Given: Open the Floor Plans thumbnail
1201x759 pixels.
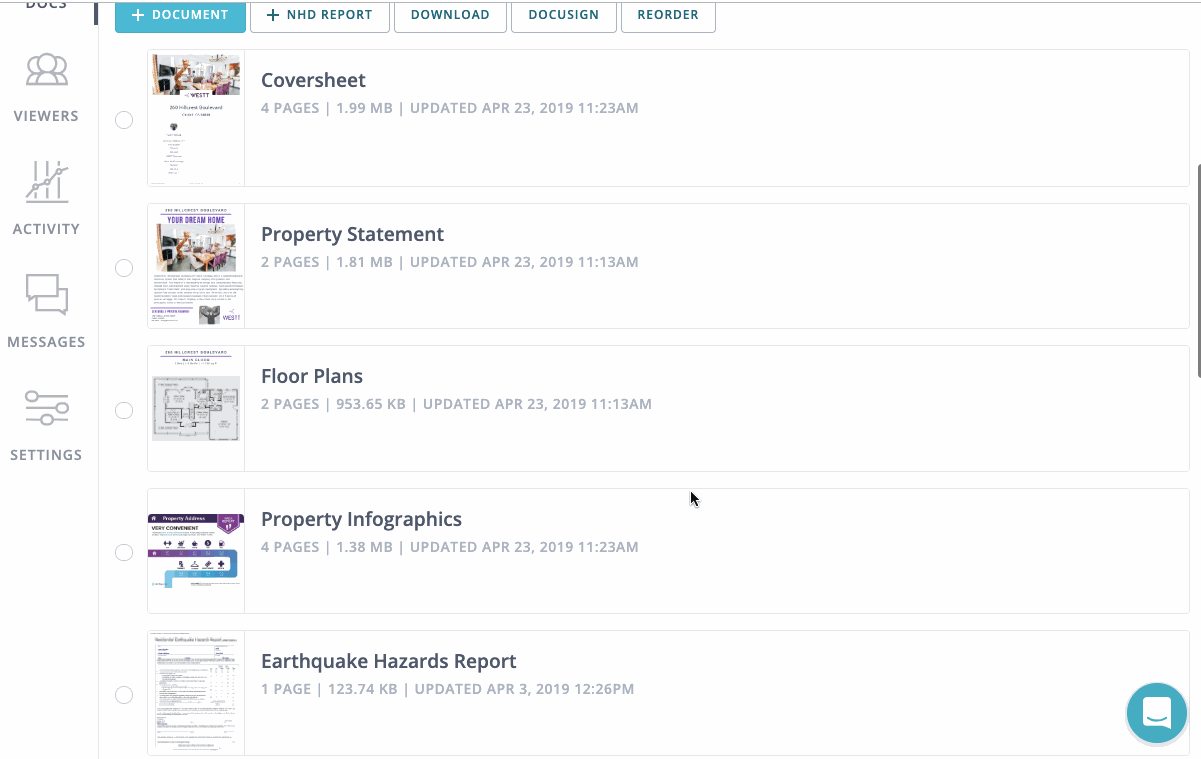Looking at the screenshot, I should tap(196, 408).
